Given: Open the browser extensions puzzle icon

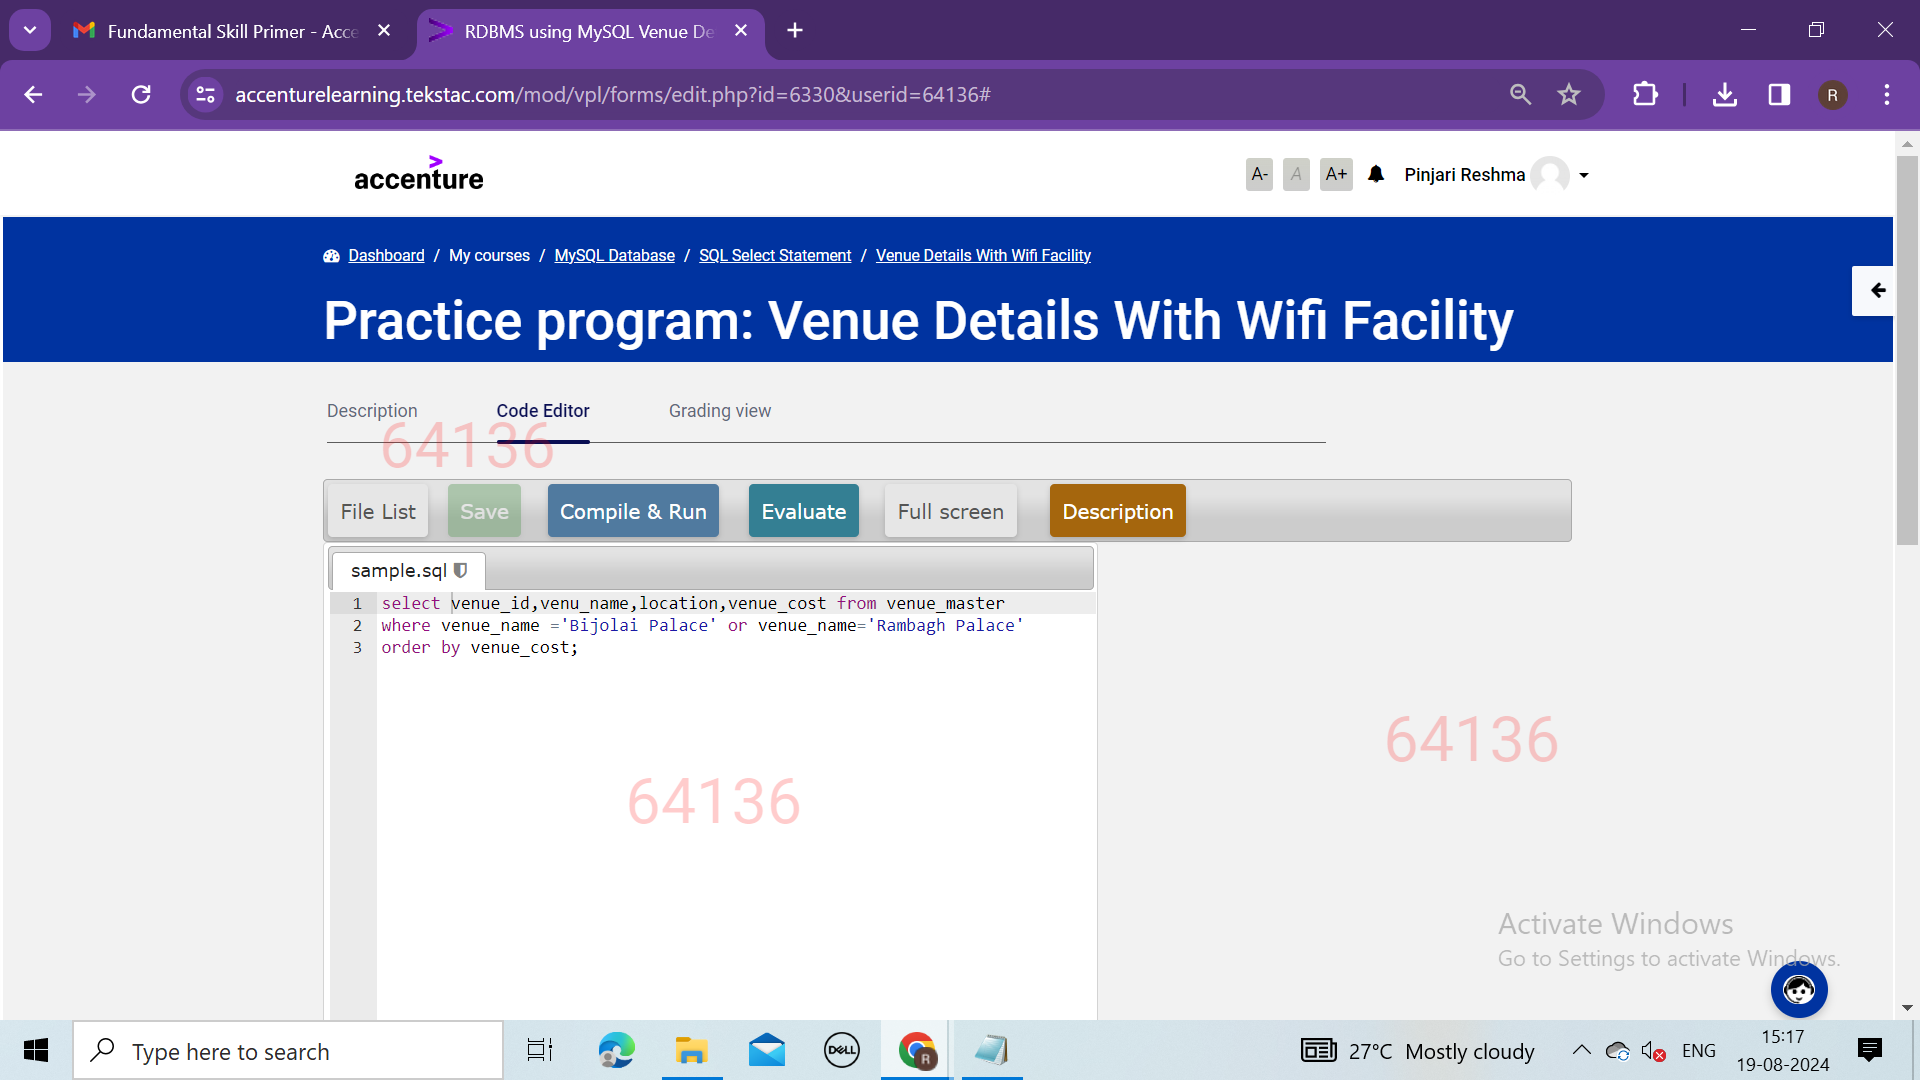Looking at the screenshot, I should pos(1645,94).
